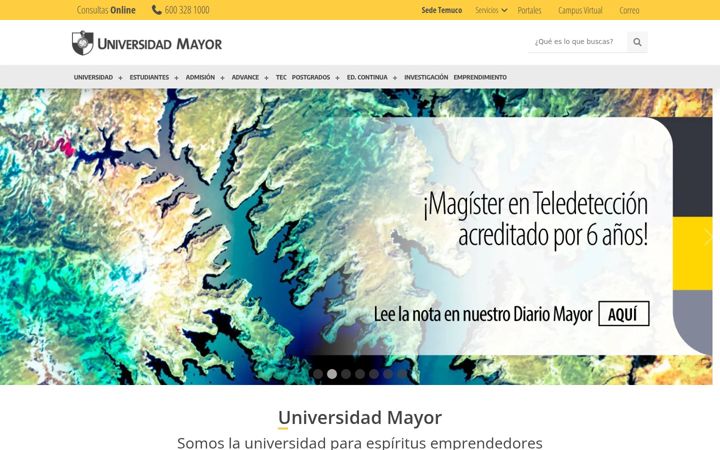This screenshot has width=720, height=450.
Task: Expand the ED. CONTINUA menu plus sign
Action: tap(395, 78)
